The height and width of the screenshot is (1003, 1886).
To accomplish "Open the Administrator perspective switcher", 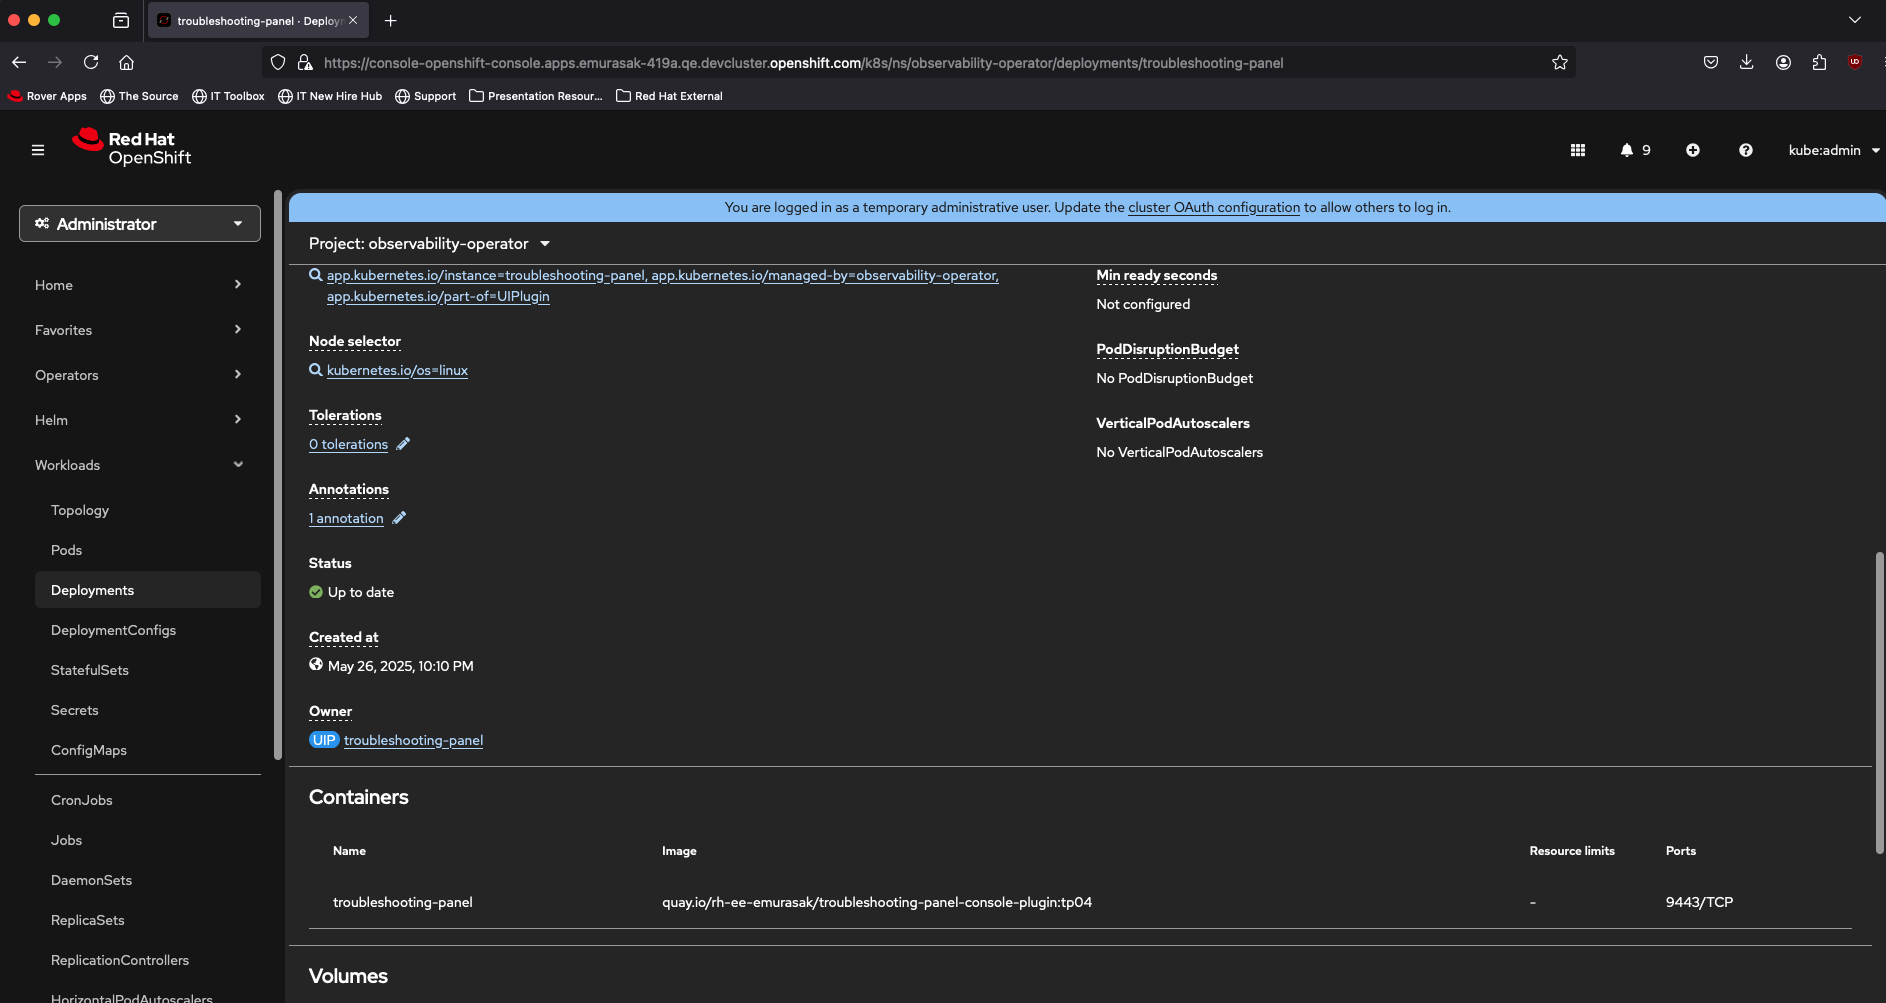I will click(x=140, y=224).
